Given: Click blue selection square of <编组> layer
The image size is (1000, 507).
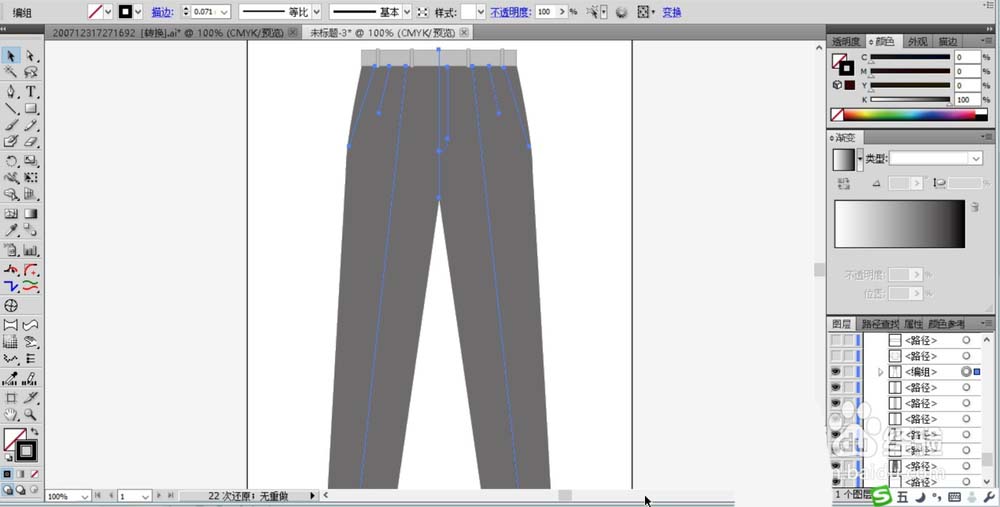Looking at the screenshot, I should 977,371.
